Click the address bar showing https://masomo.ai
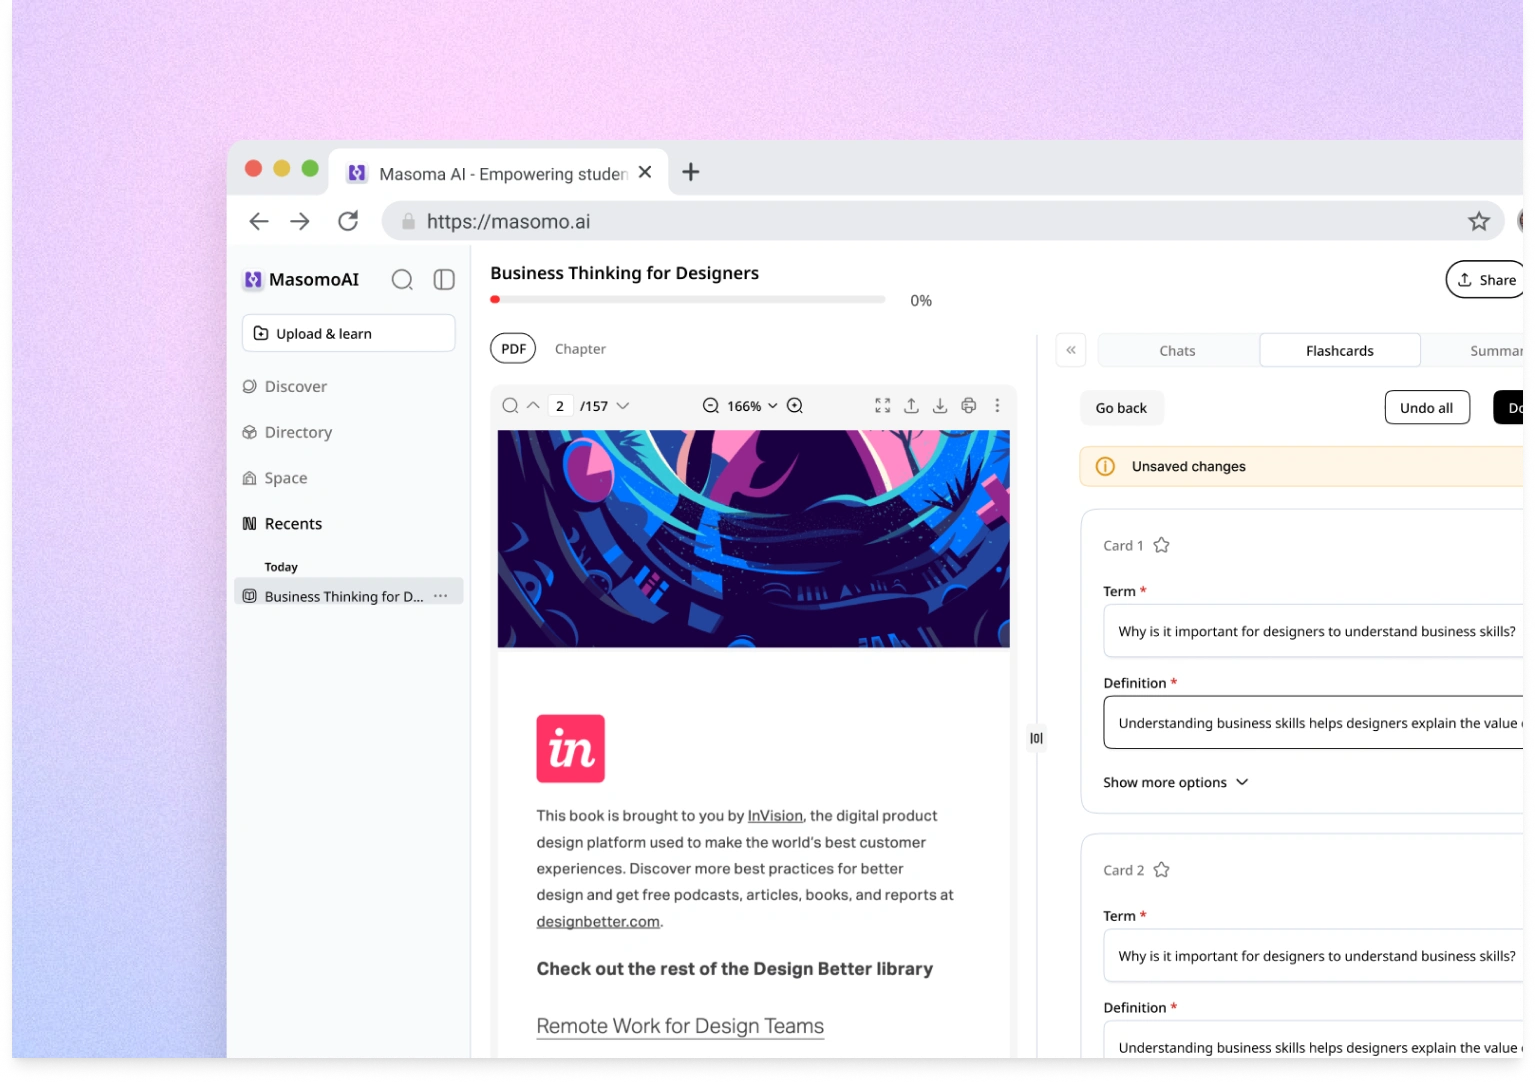This screenshot has width=1535, height=1082. [x=942, y=222]
